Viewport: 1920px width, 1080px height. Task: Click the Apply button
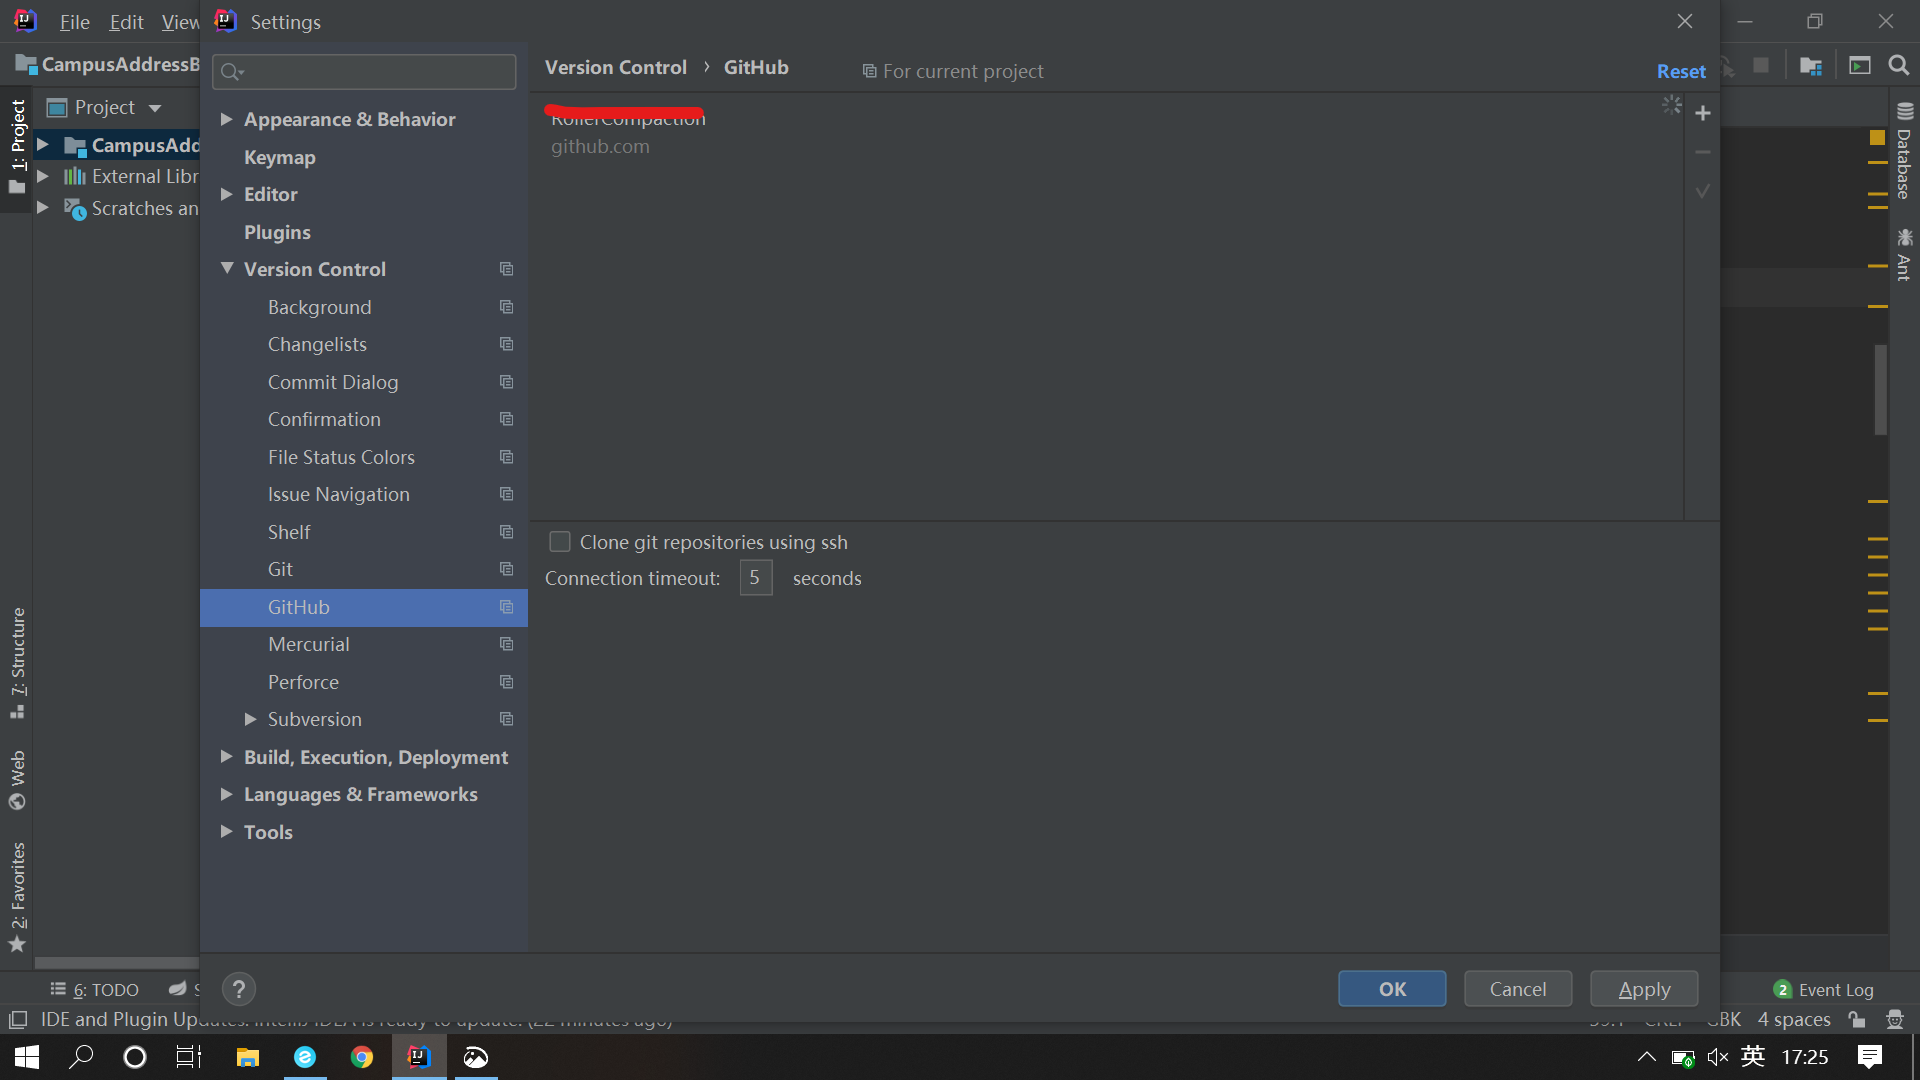pos(1643,989)
